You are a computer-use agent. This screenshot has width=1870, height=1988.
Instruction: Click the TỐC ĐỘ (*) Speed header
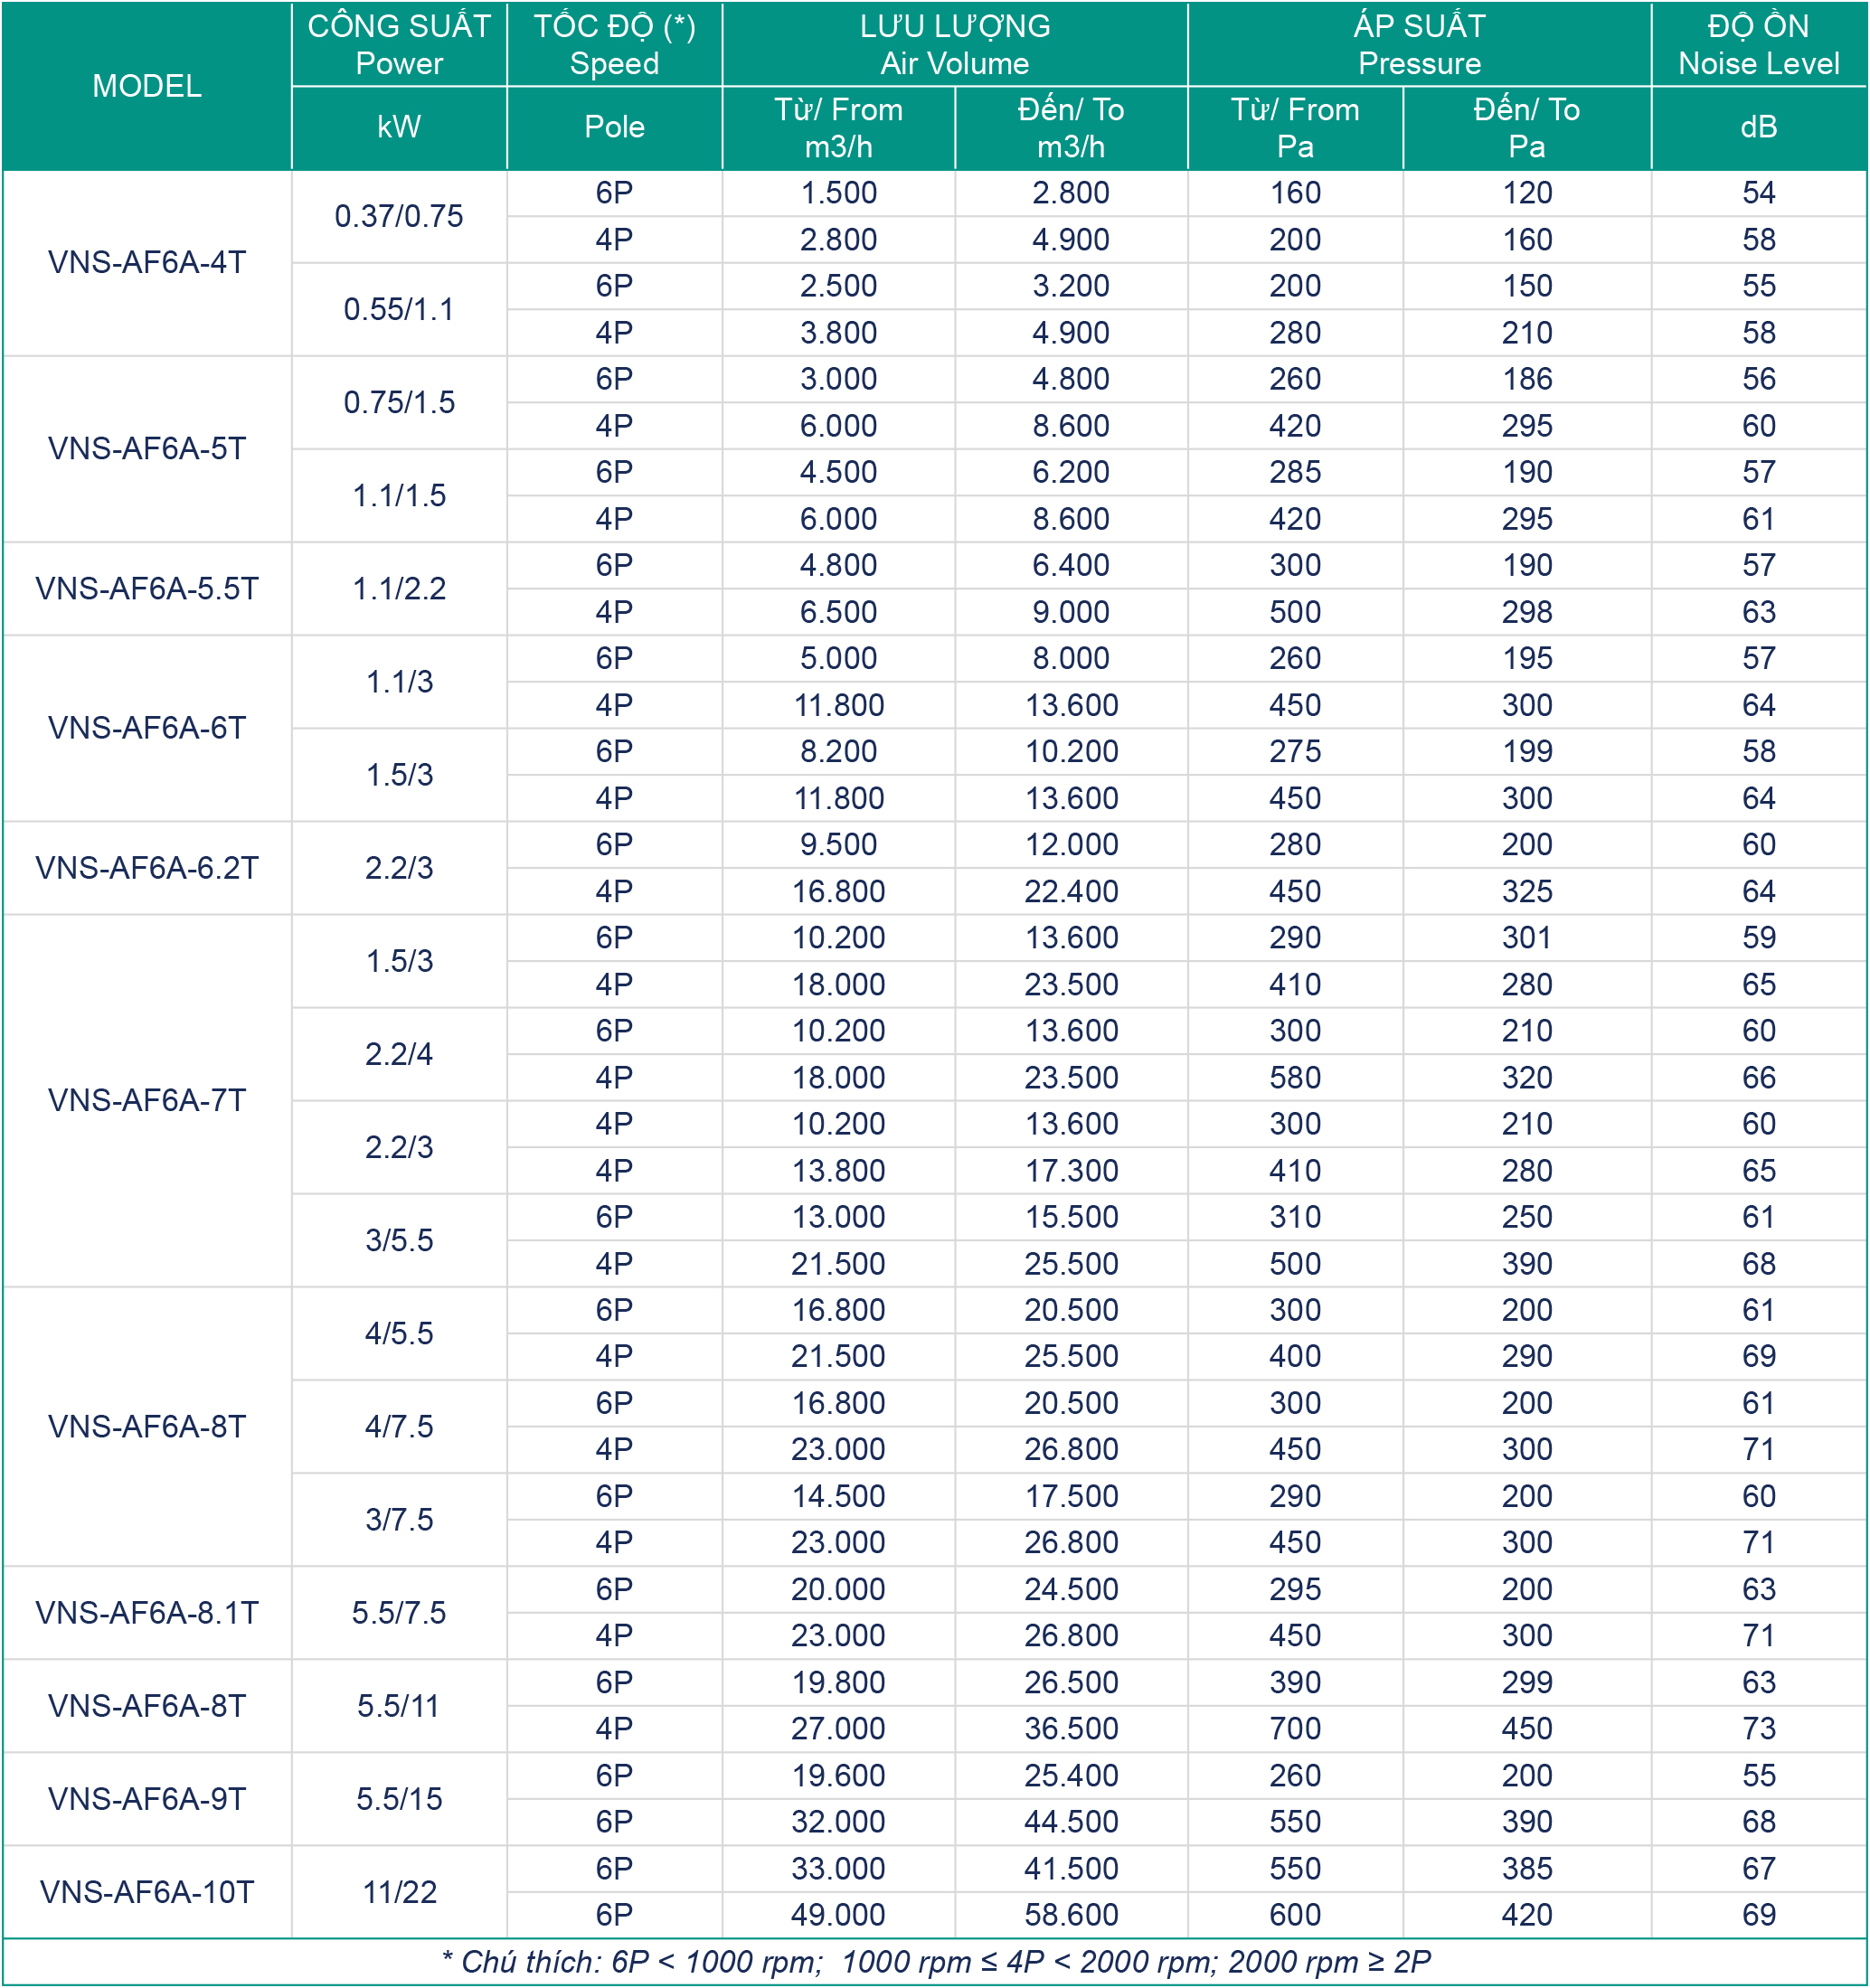[614, 44]
